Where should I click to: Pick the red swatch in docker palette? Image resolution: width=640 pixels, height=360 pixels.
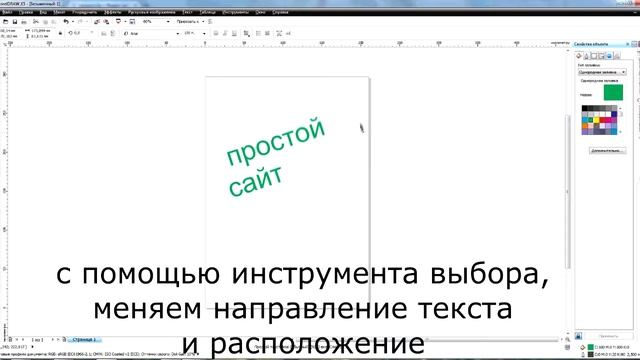point(602,120)
